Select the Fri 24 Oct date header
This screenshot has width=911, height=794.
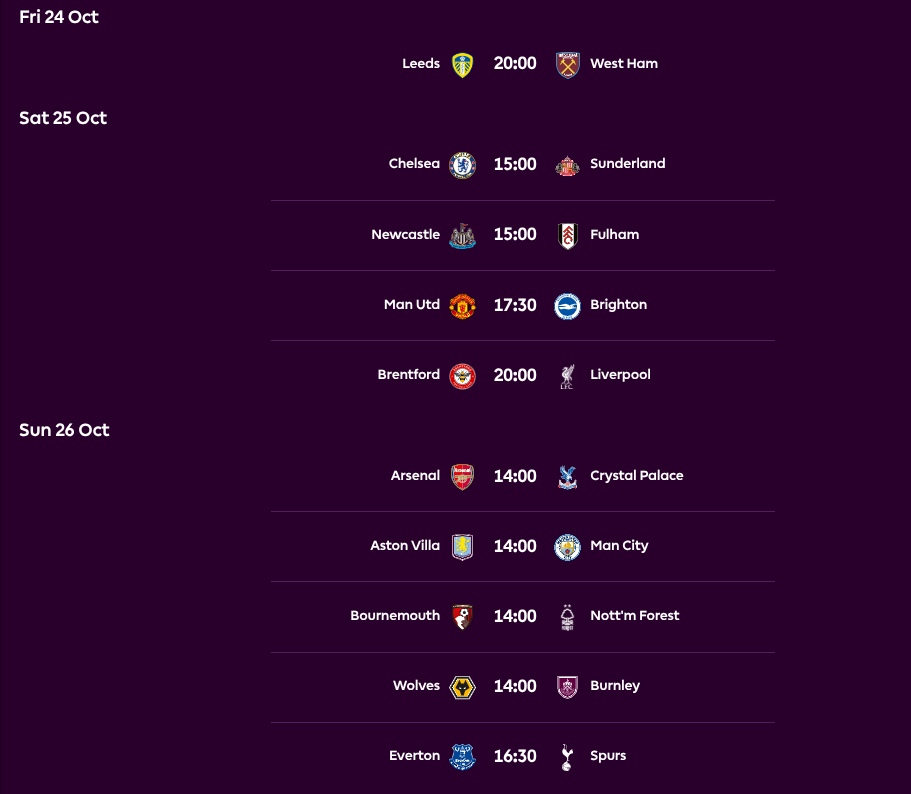(58, 17)
